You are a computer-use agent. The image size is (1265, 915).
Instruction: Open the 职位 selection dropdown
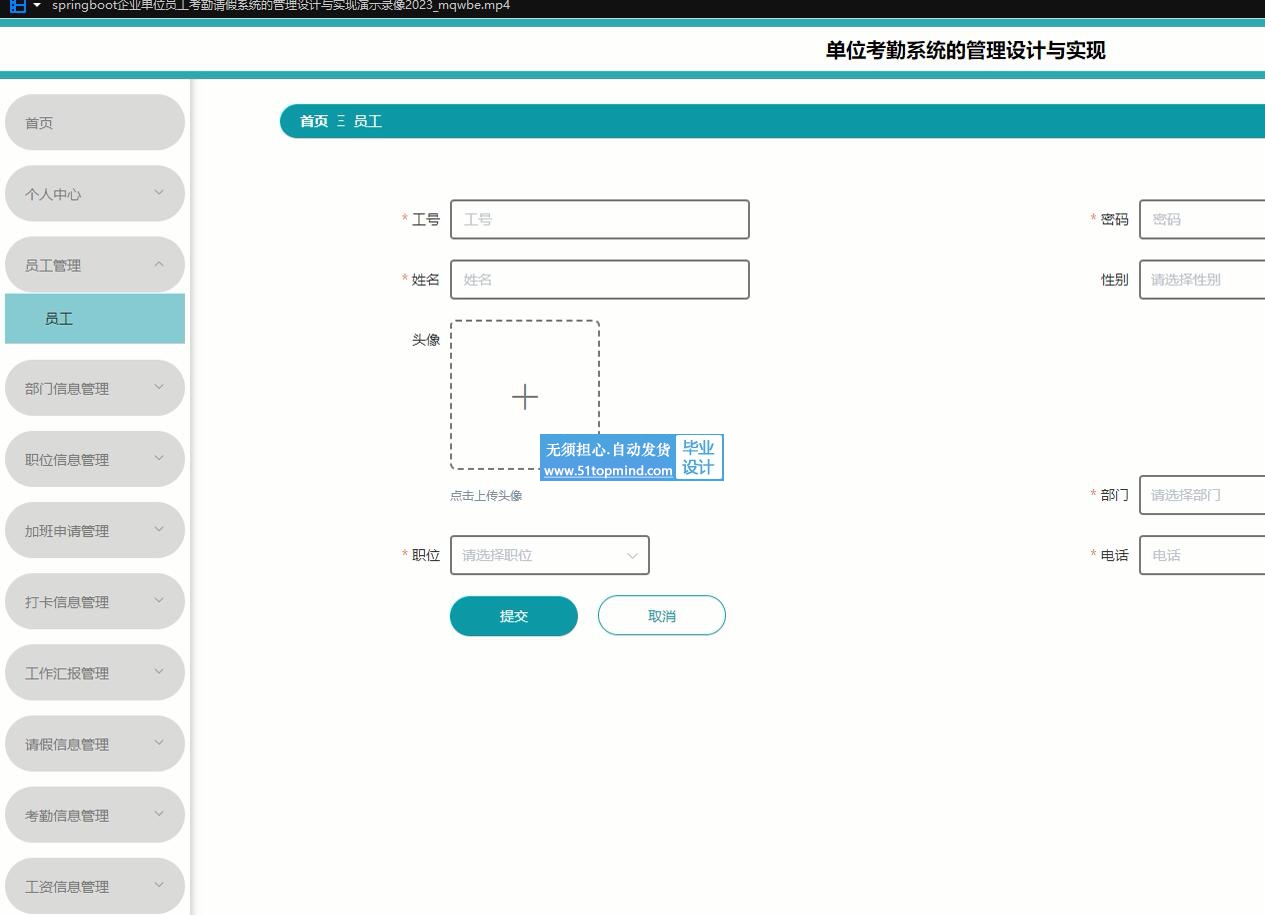[x=549, y=555]
